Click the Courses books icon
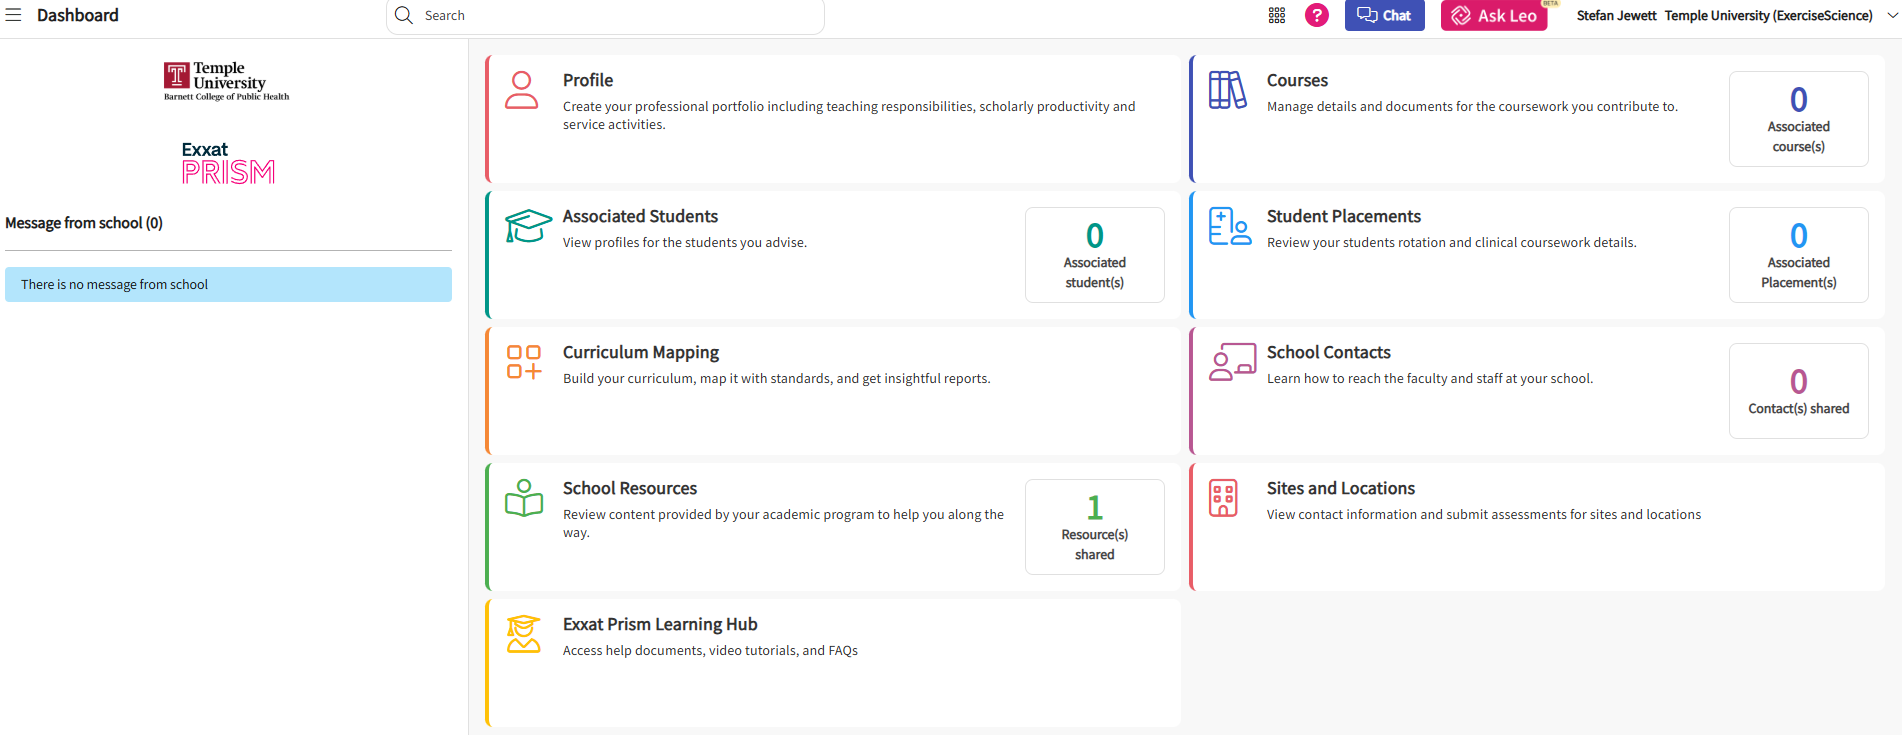Screen dimensions: 1902x735 tap(1227, 90)
